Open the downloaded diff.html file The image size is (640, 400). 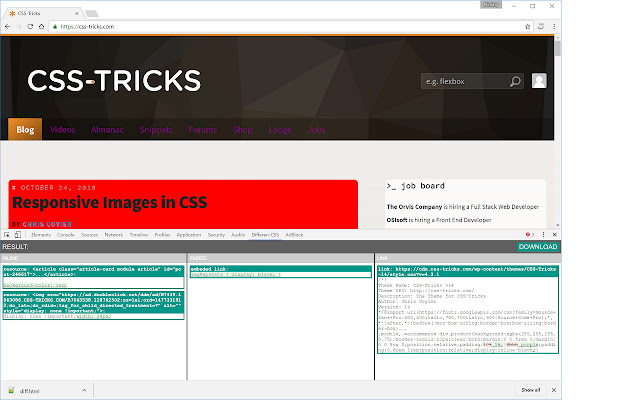click(x=29, y=391)
